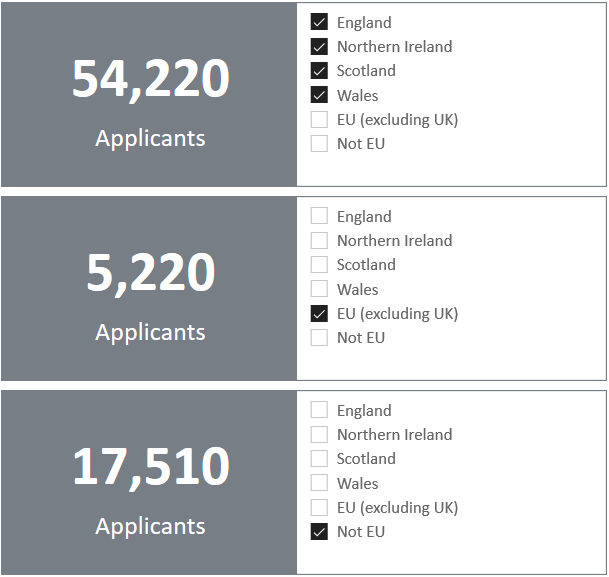Check Wales in the middle slicer

pos(319,289)
